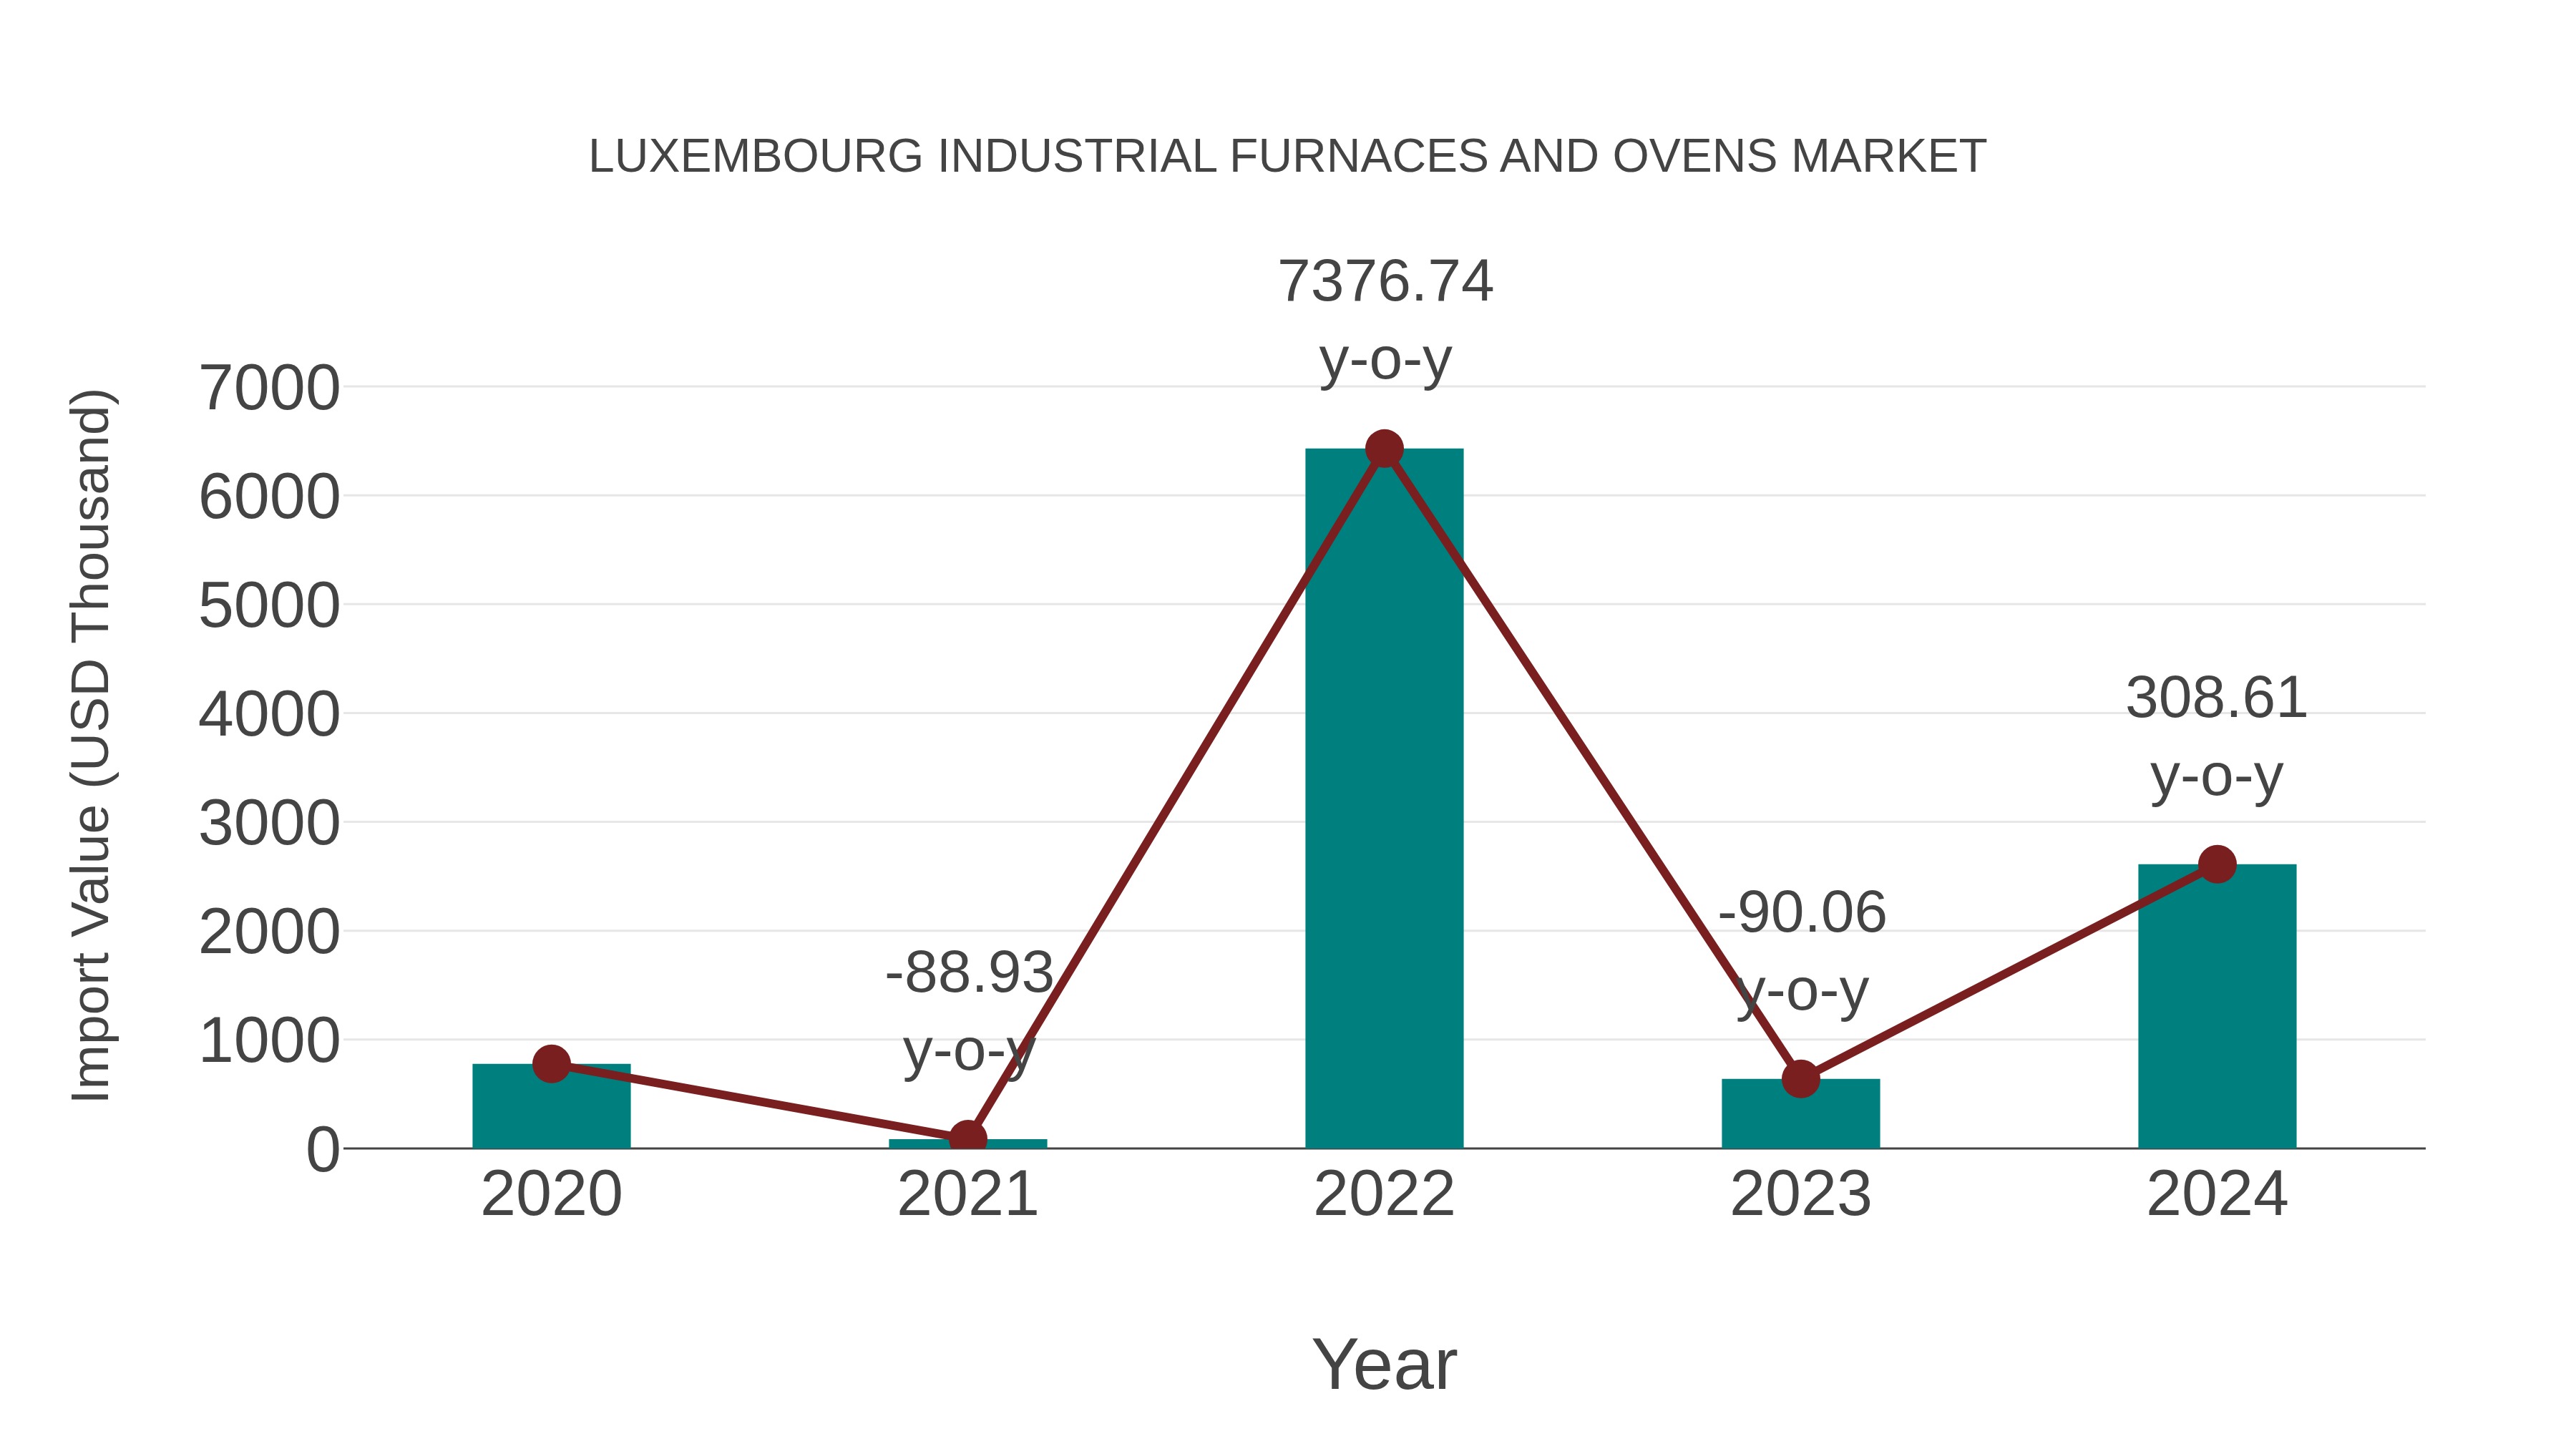Click the 2024 line data point marker

(2217, 864)
